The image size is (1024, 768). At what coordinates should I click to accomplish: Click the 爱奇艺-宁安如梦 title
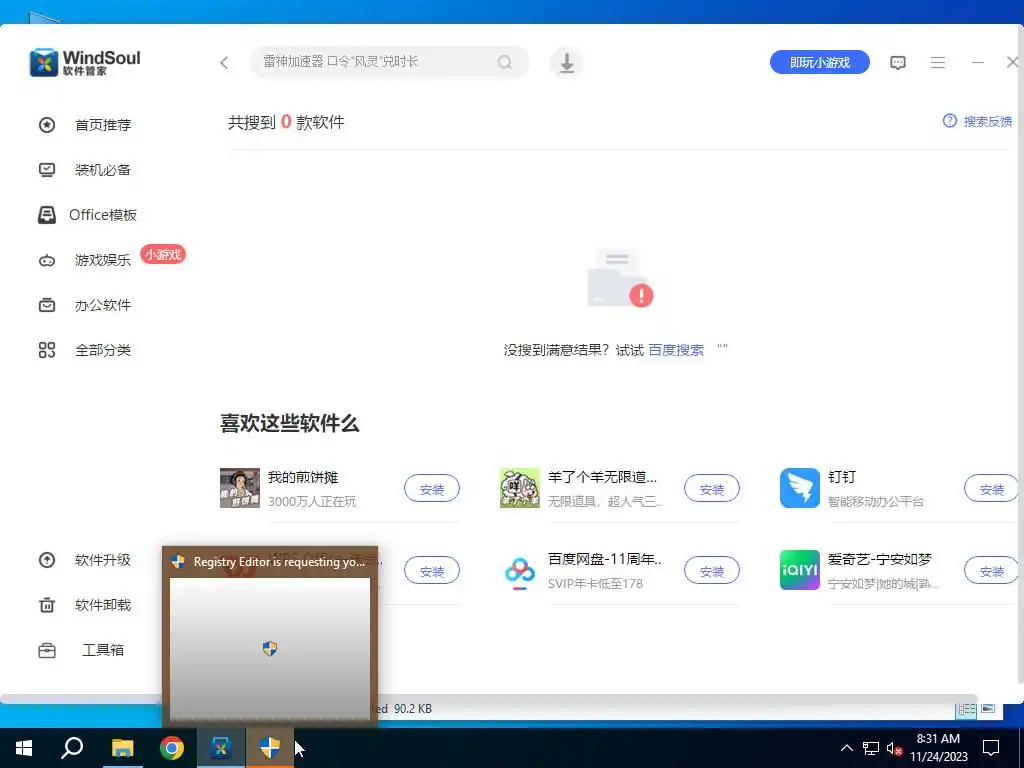point(880,560)
